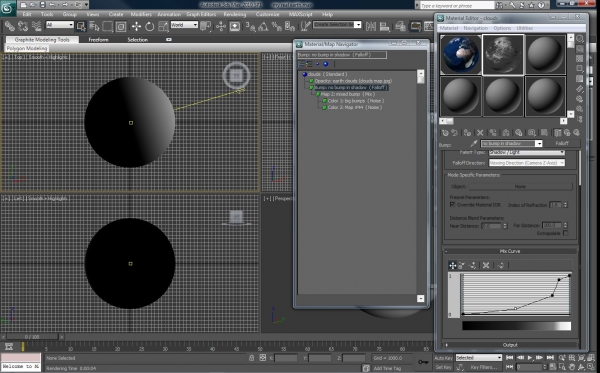Viewport: 600px width, 373px height.
Task: Click the Play Animation button
Action: pos(530,358)
